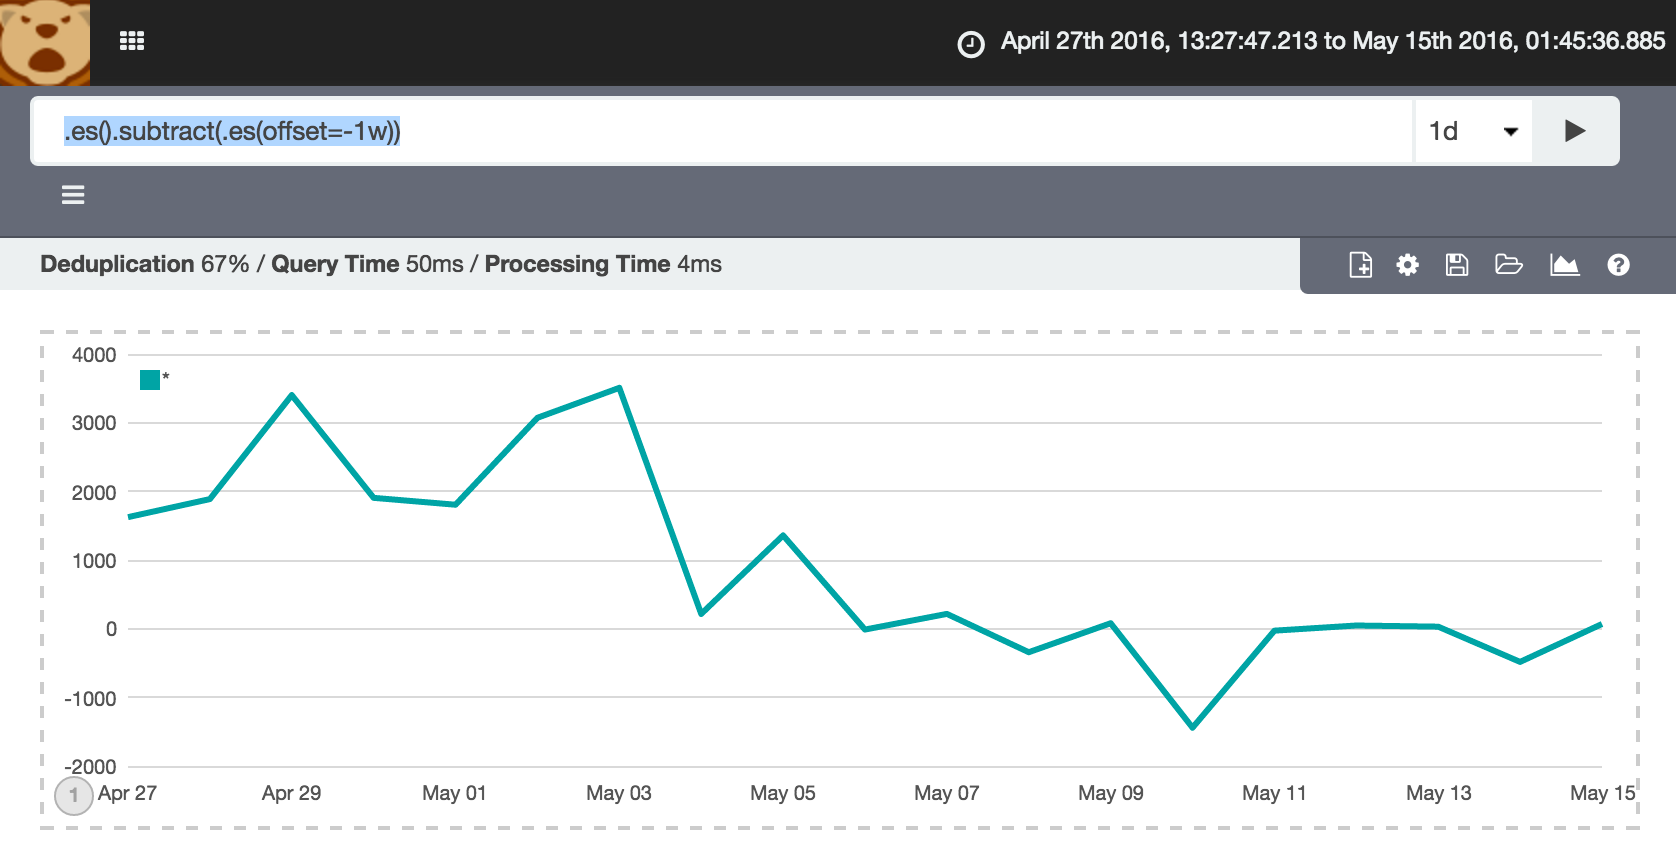Open Timelion settings gear icon

tap(1407, 265)
